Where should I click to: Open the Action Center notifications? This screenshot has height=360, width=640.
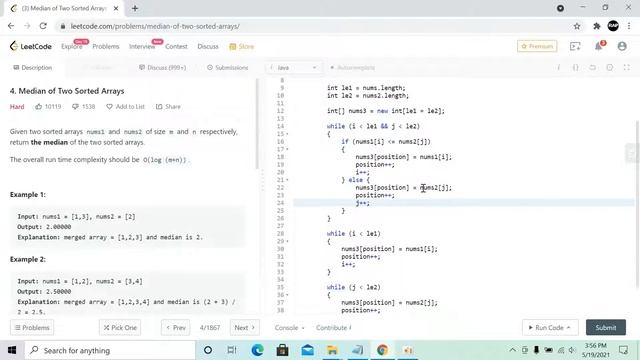[x=624, y=350]
